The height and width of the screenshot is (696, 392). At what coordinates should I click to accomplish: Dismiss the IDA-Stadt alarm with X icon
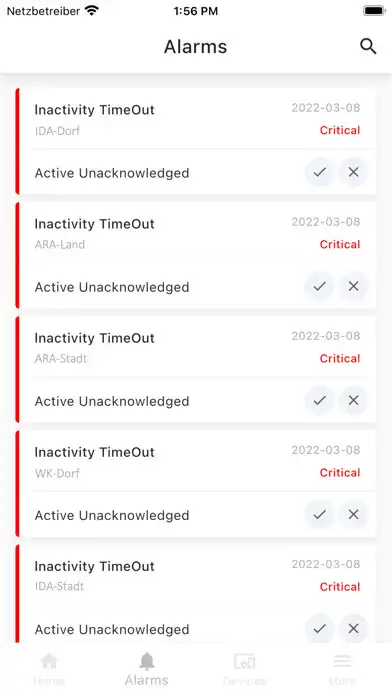(353, 629)
